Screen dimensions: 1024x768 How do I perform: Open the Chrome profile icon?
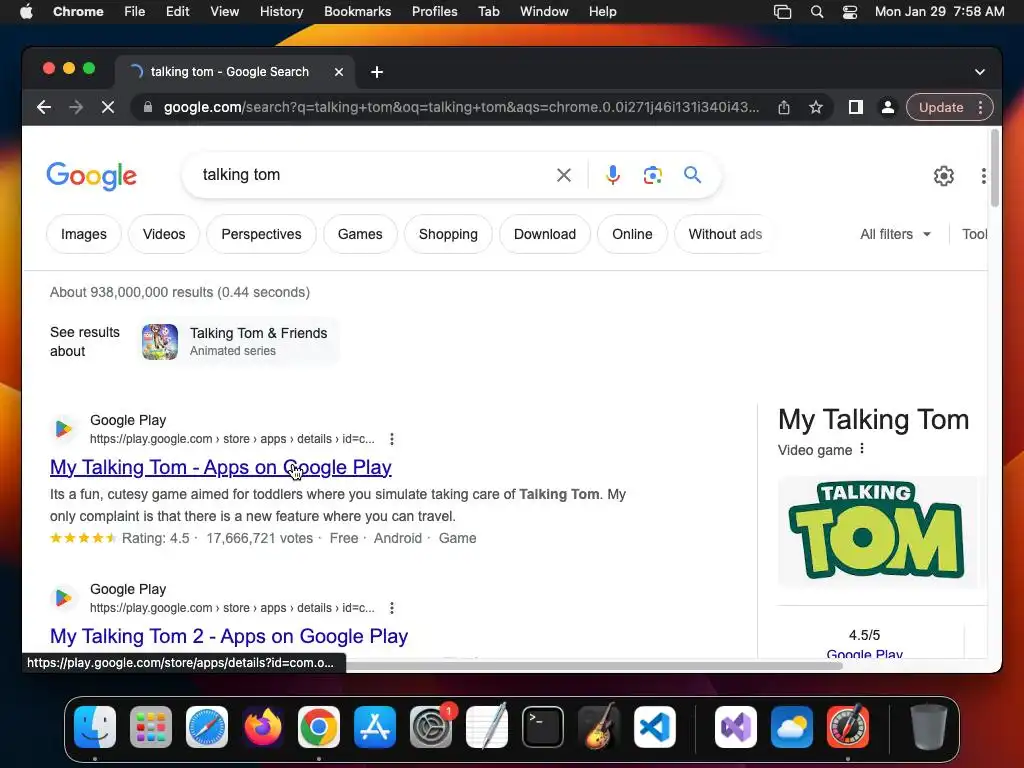click(888, 107)
